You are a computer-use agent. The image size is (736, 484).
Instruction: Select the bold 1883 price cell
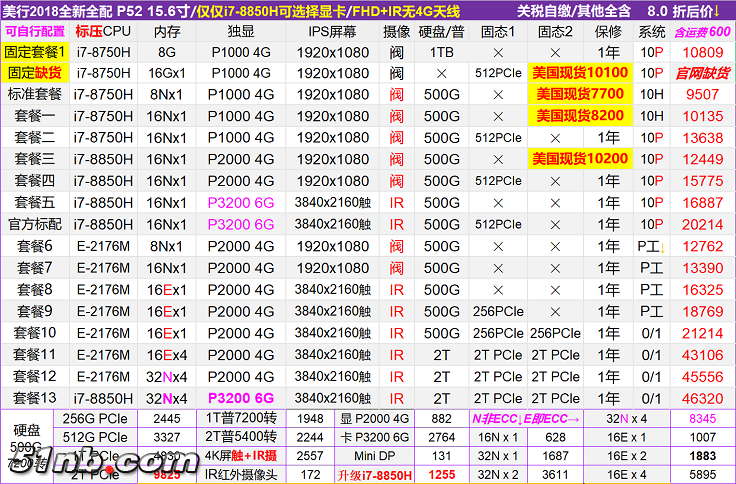point(702,456)
